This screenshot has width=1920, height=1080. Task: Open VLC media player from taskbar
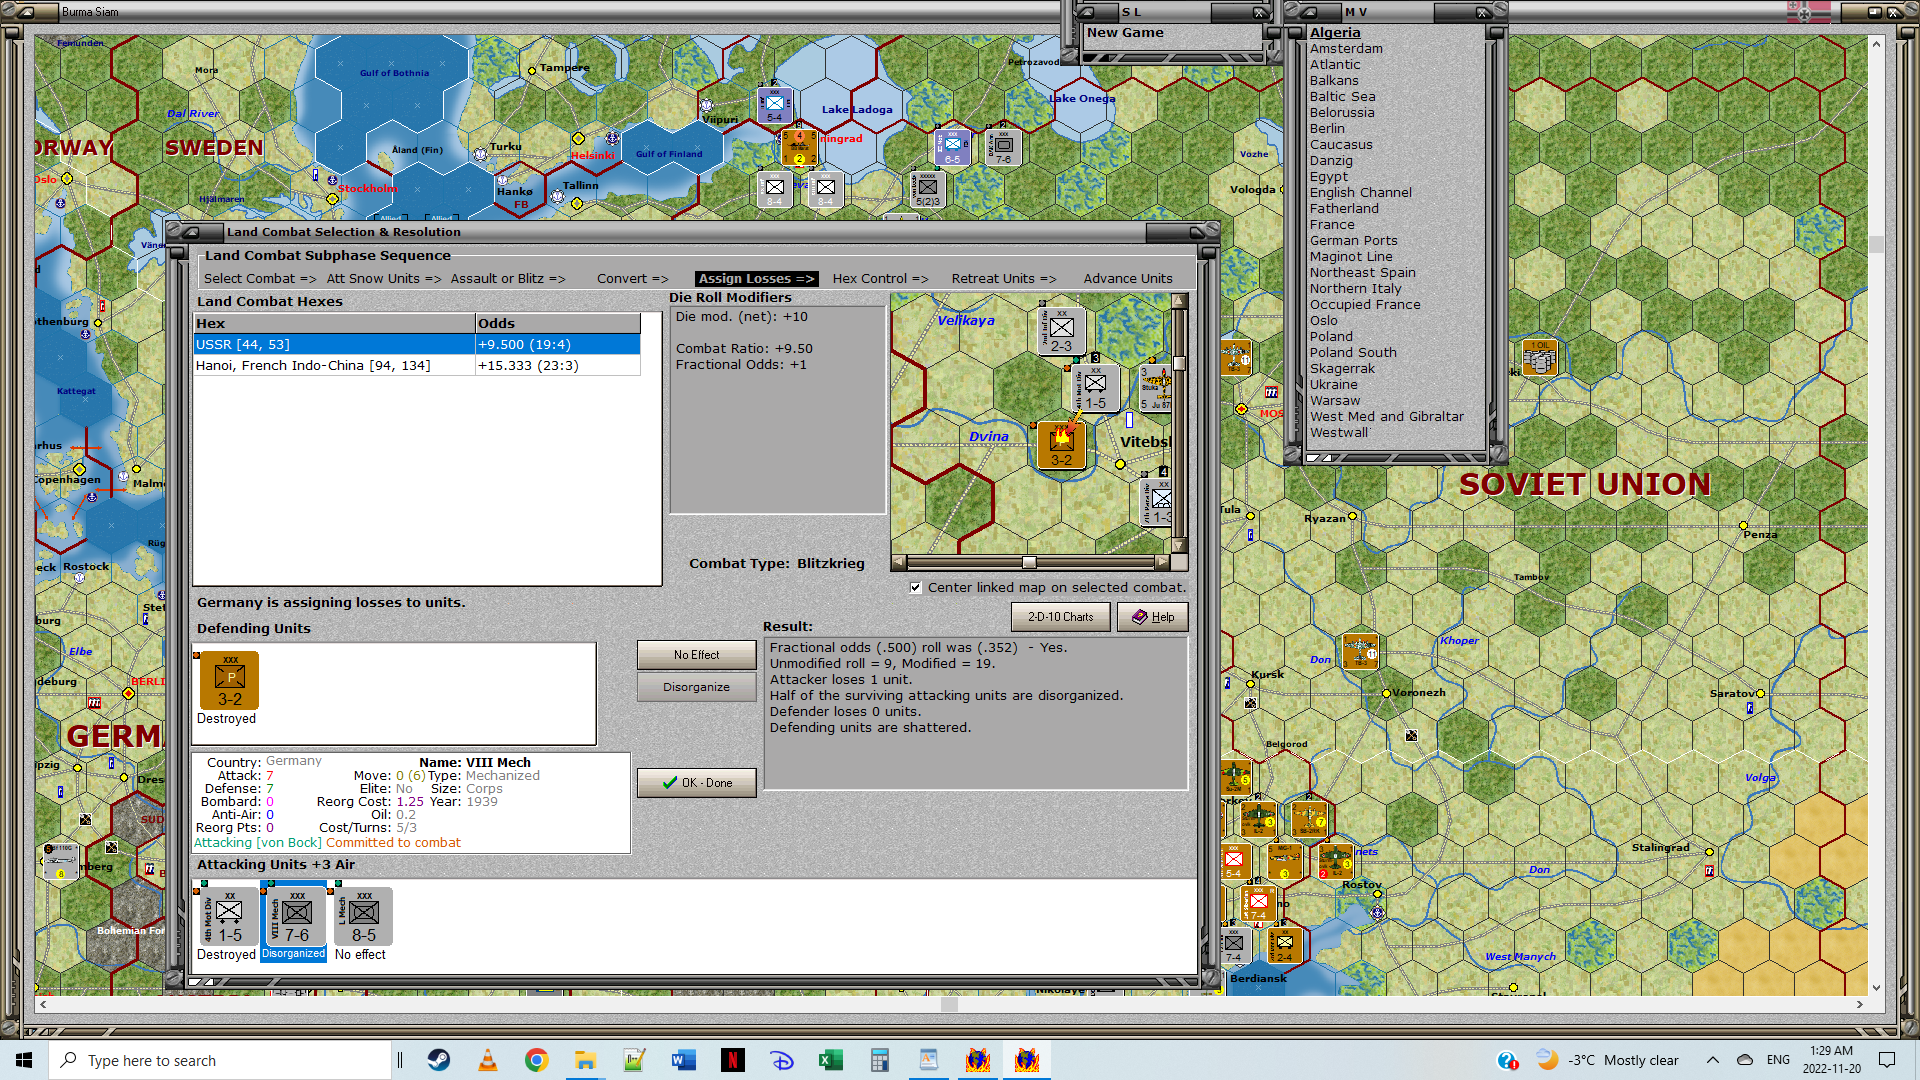(488, 1060)
